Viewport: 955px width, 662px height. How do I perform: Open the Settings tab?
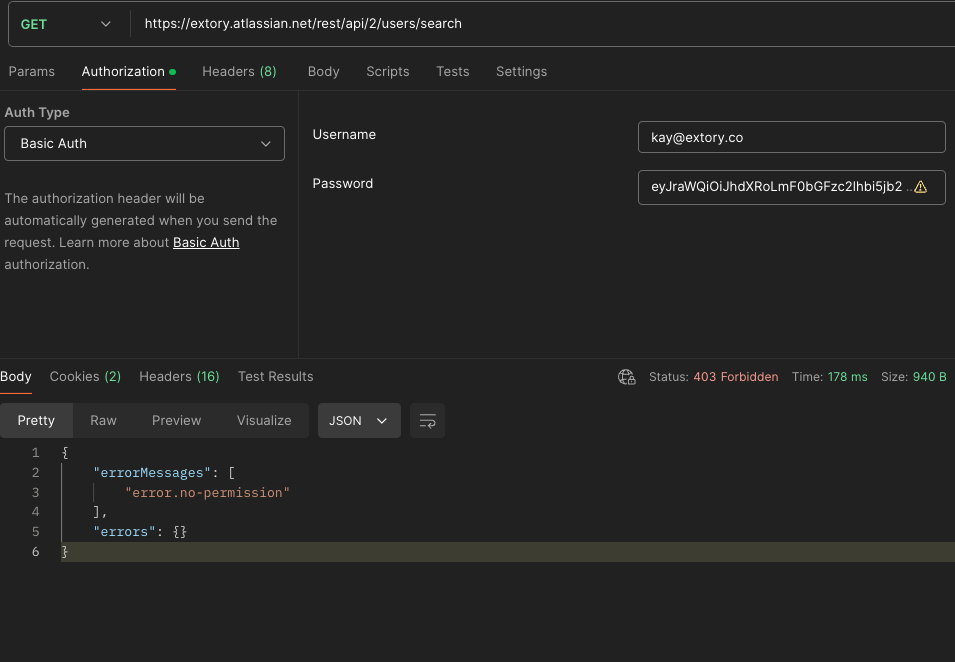tap(521, 72)
